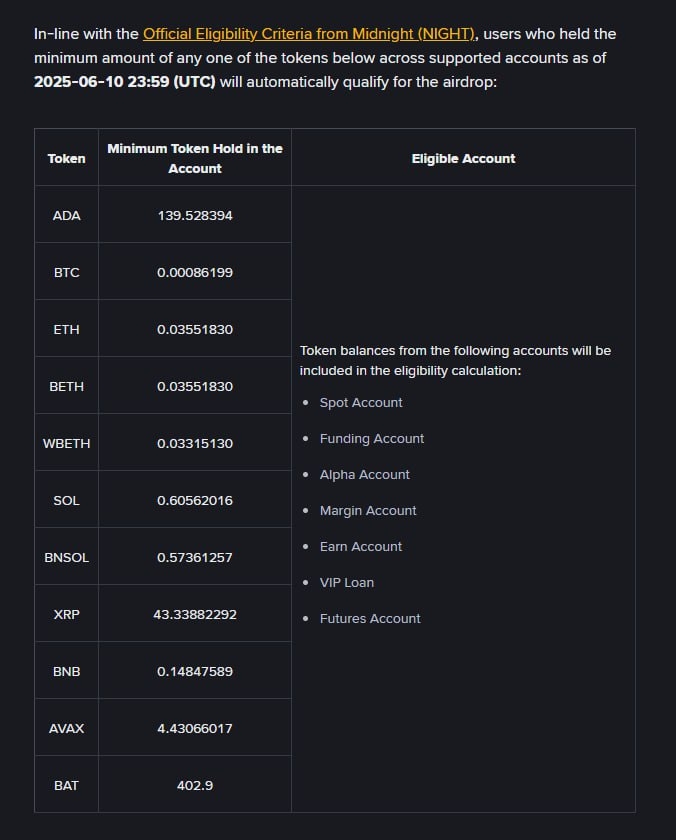
Task: Select the BAT minimum value 402.9
Action: [x=195, y=785]
